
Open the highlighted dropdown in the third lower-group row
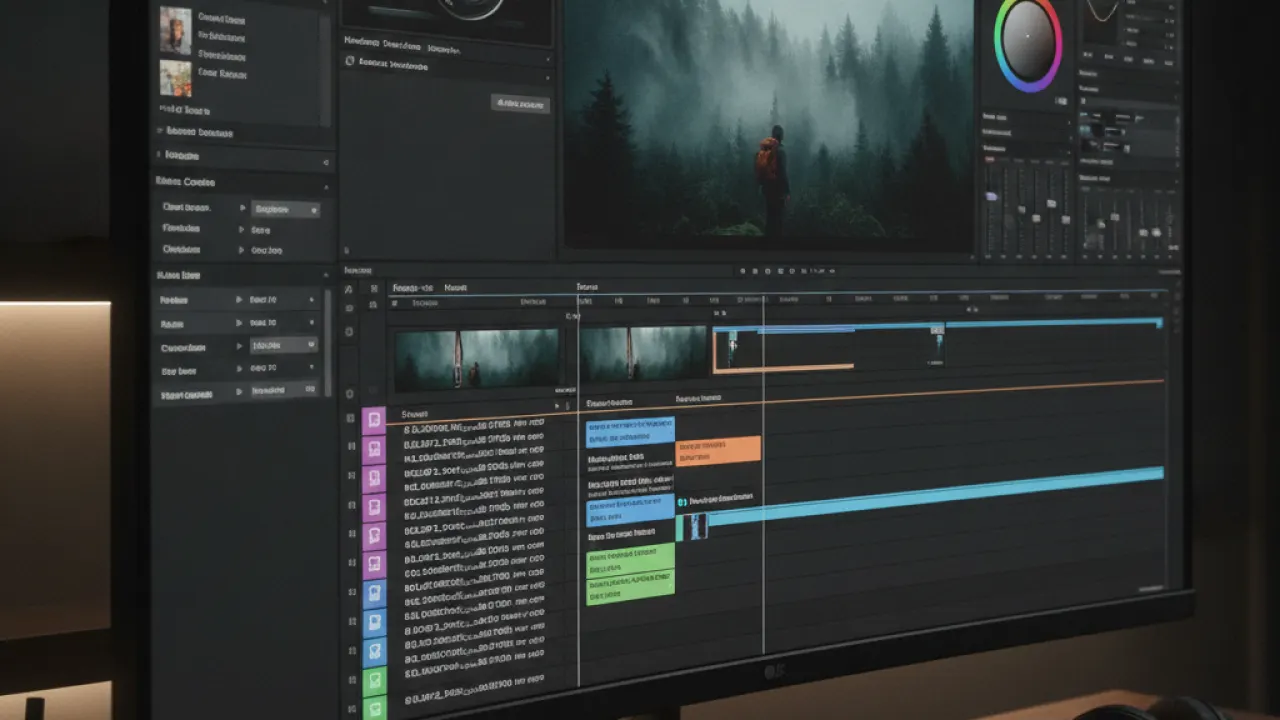284,345
